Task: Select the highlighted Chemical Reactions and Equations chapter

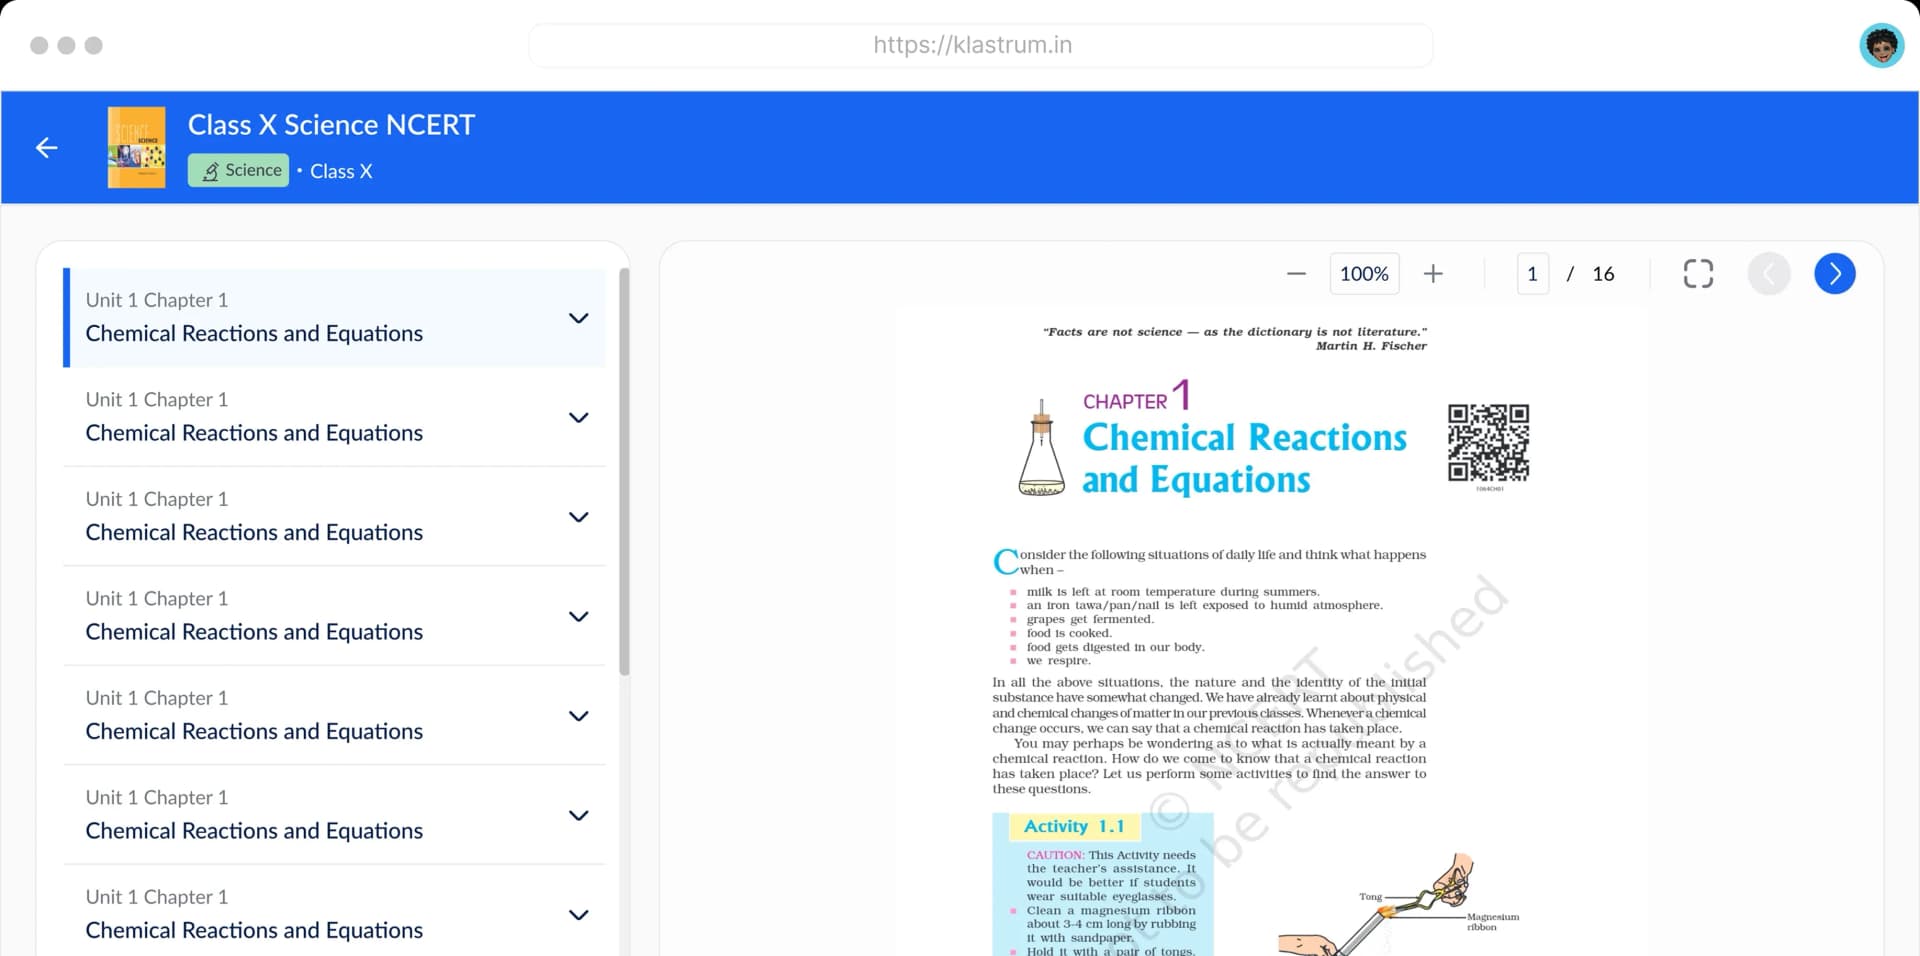Action: pos(335,318)
